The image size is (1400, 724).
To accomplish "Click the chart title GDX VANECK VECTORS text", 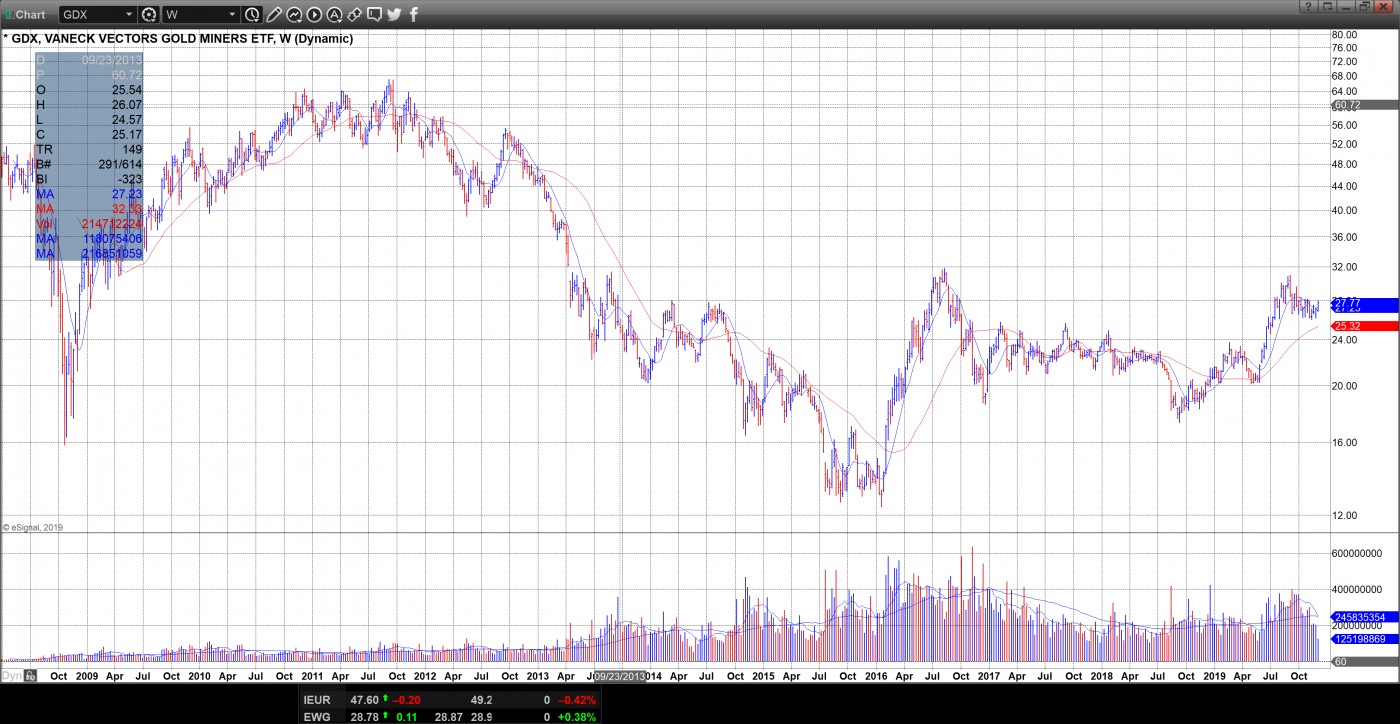I will (x=182, y=39).
